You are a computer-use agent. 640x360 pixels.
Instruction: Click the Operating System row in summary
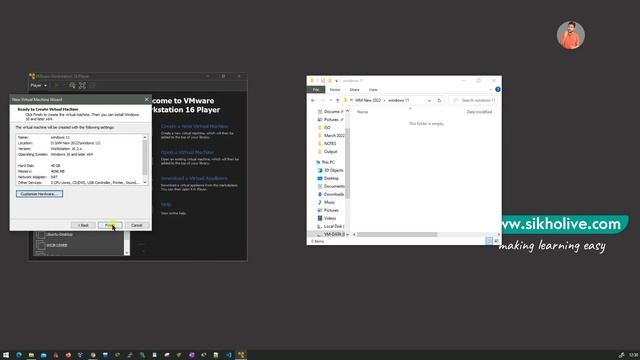tap(79, 155)
